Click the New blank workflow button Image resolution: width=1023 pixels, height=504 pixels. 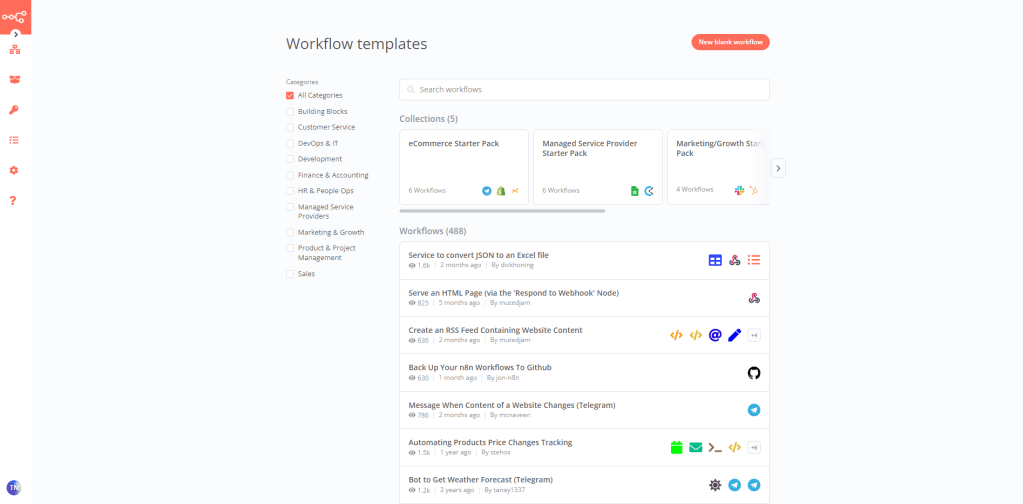click(730, 42)
